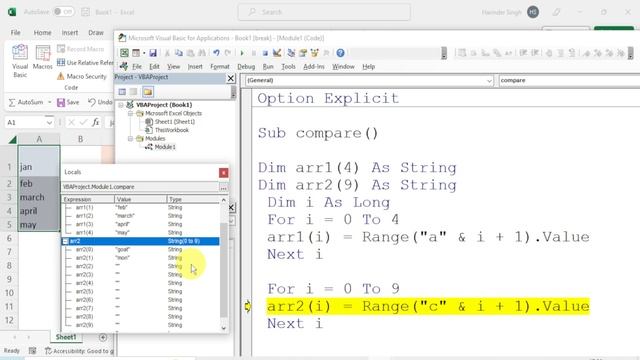Close the Locals window with red X
The height and width of the screenshot is (360, 640).
tap(224, 173)
